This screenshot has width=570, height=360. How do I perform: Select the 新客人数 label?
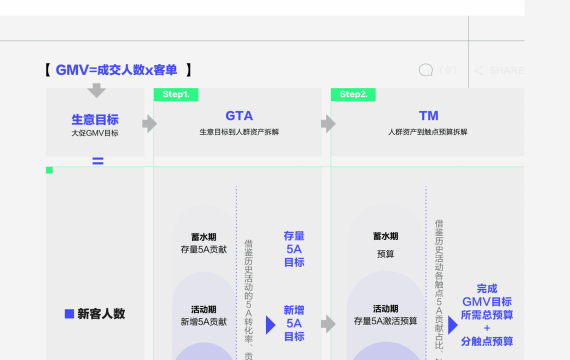click(101, 313)
